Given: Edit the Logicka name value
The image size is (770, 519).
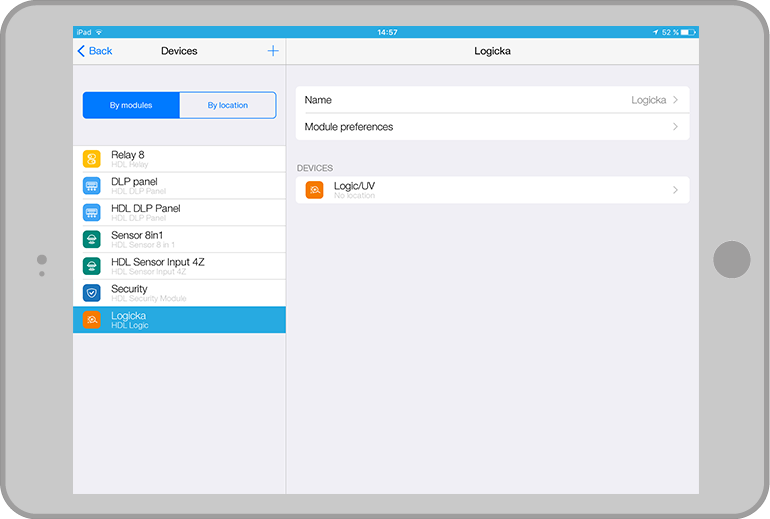Looking at the screenshot, I should coord(648,100).
